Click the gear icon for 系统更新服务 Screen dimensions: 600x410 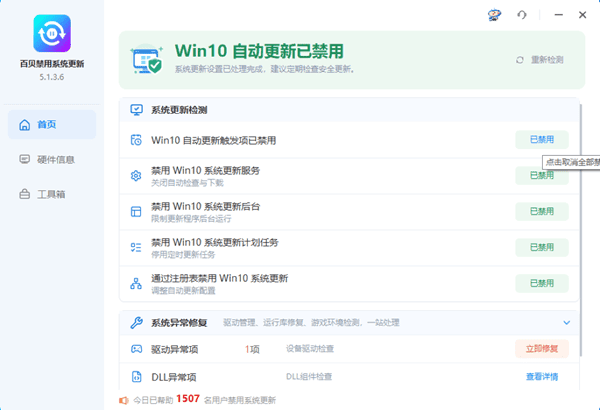tap(136, 176)
